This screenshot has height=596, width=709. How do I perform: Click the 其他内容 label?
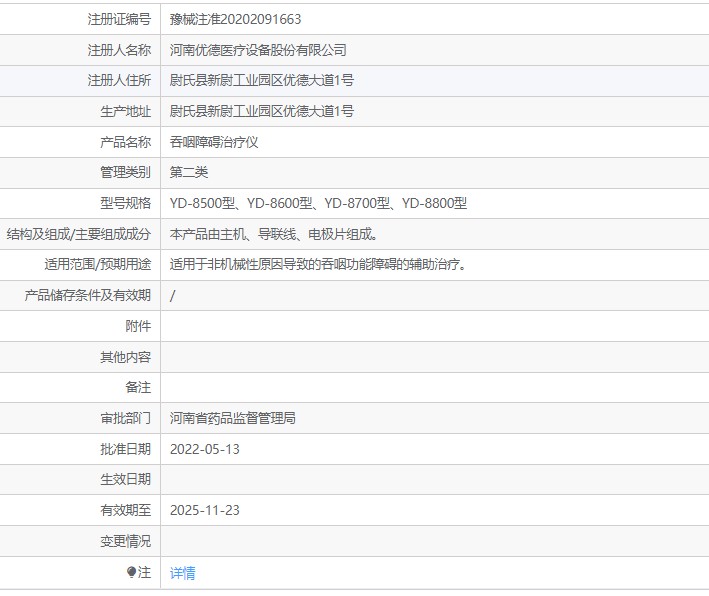pyautogui.click(x=126, y=357)
